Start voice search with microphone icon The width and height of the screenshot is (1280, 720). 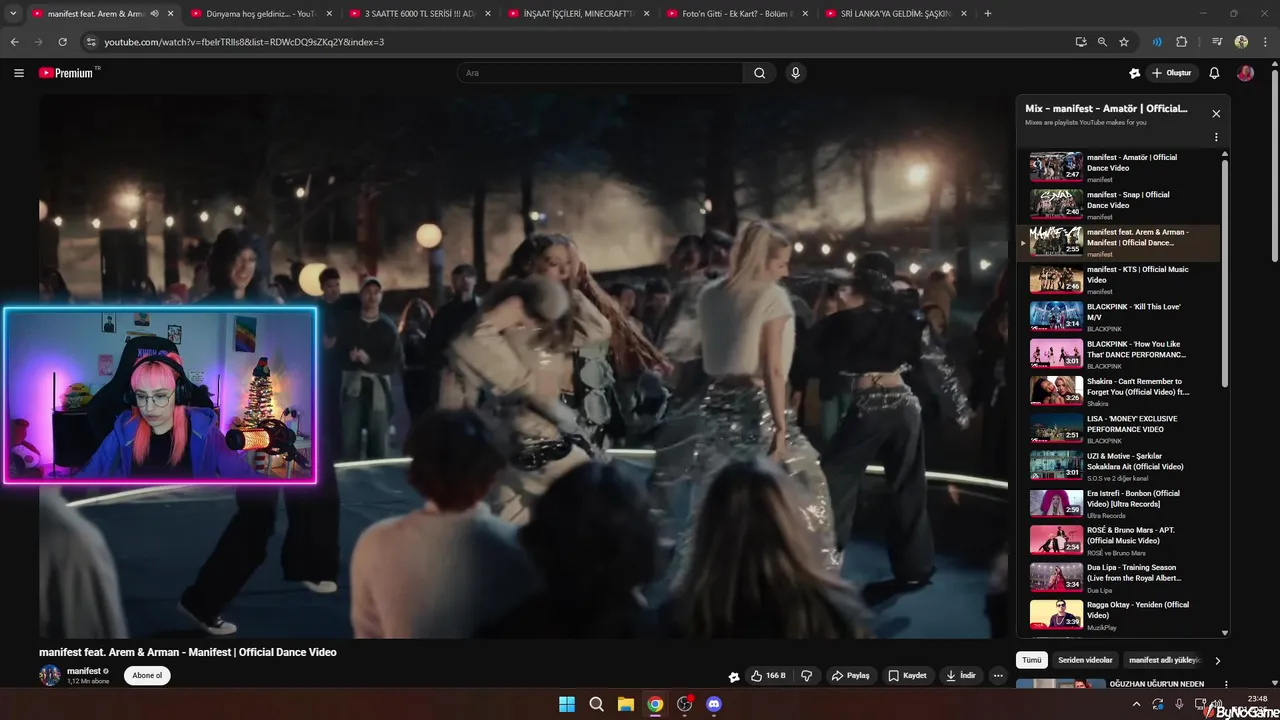(795, 73)
